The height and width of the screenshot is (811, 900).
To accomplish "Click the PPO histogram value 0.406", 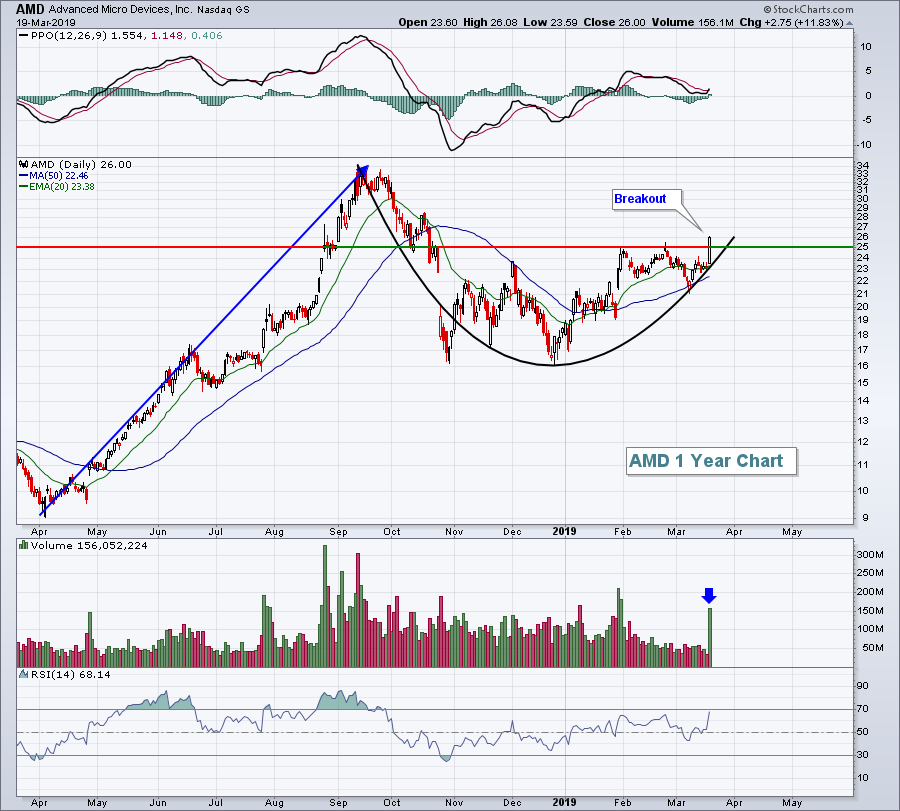I will point(207,36).
